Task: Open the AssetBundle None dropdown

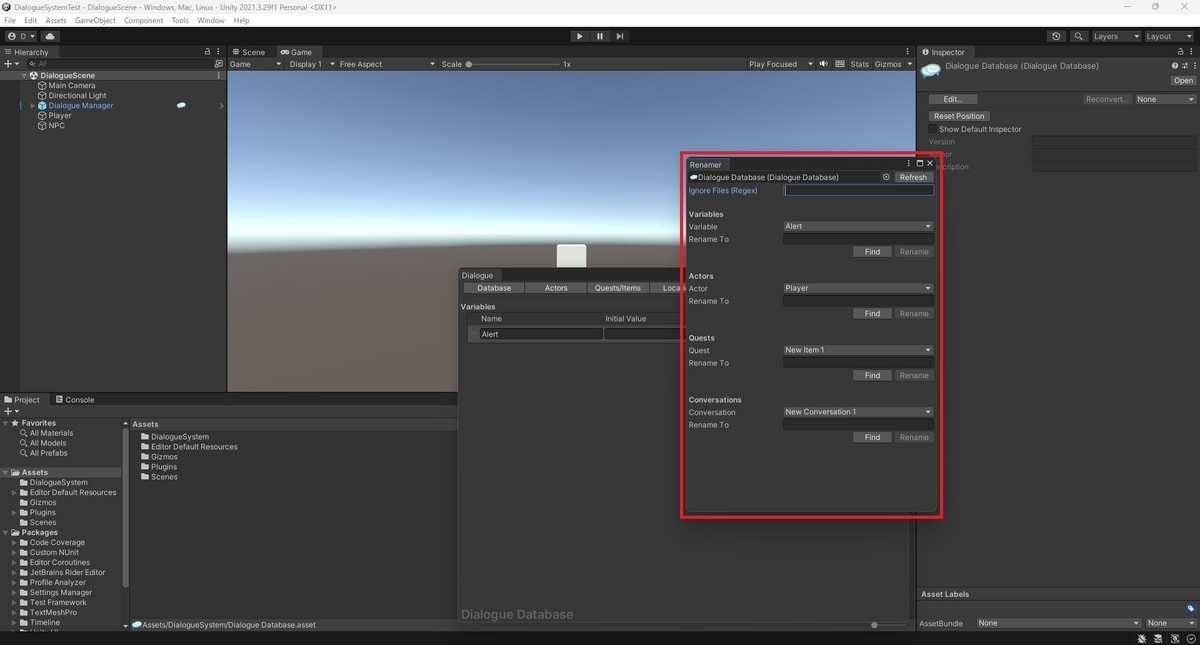Action: click(x=1058, y=623)
